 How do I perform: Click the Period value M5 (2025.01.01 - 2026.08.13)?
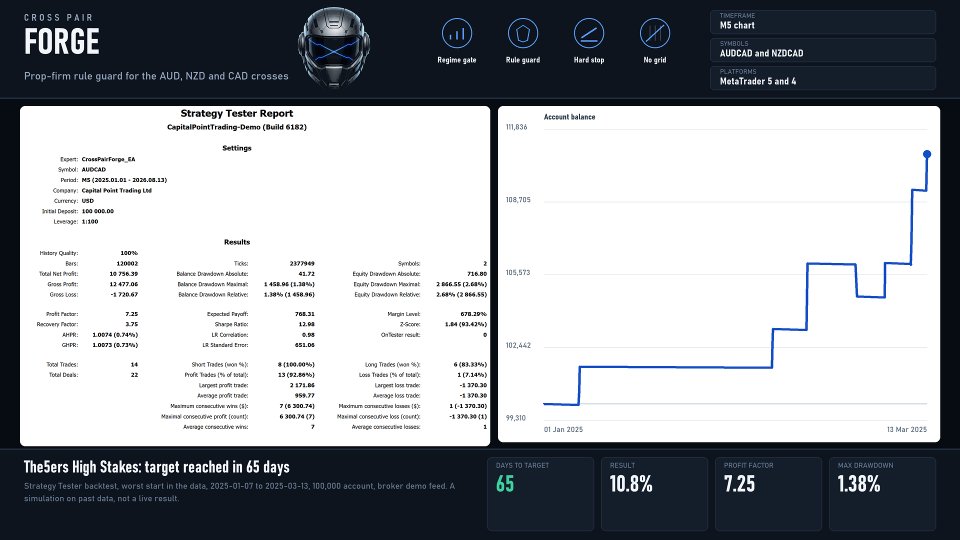124,180
